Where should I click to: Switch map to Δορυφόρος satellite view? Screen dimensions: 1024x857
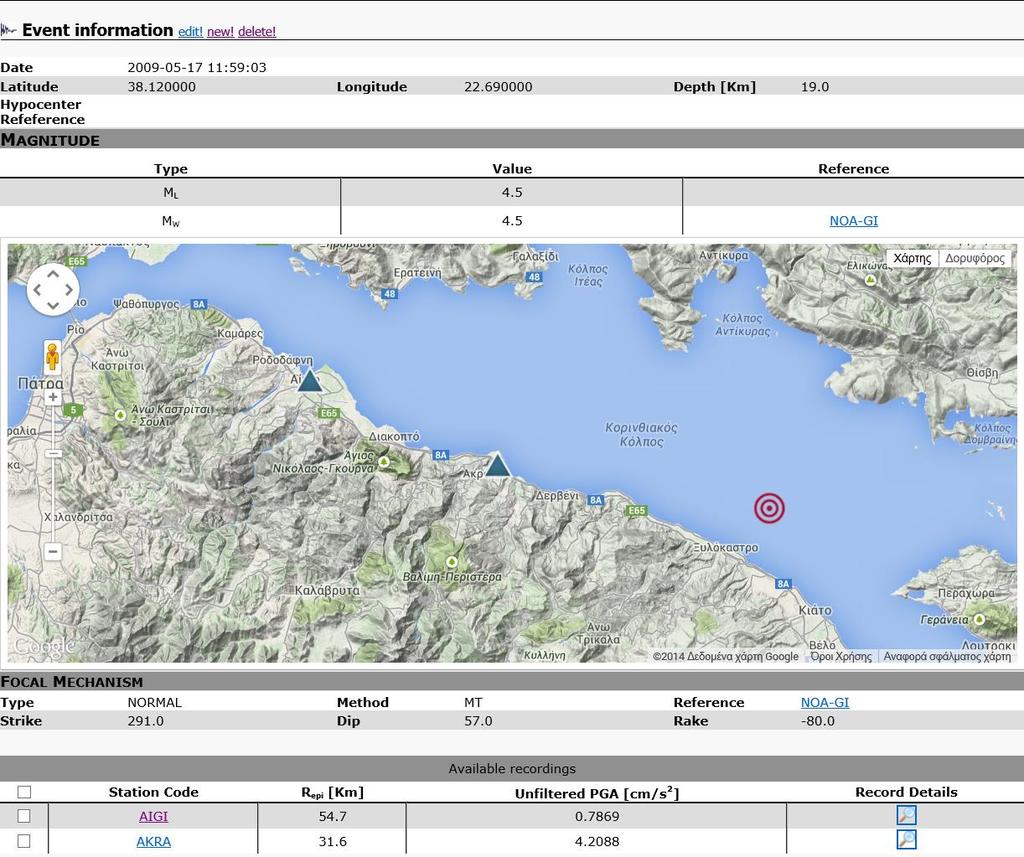[x=975, y=258]
